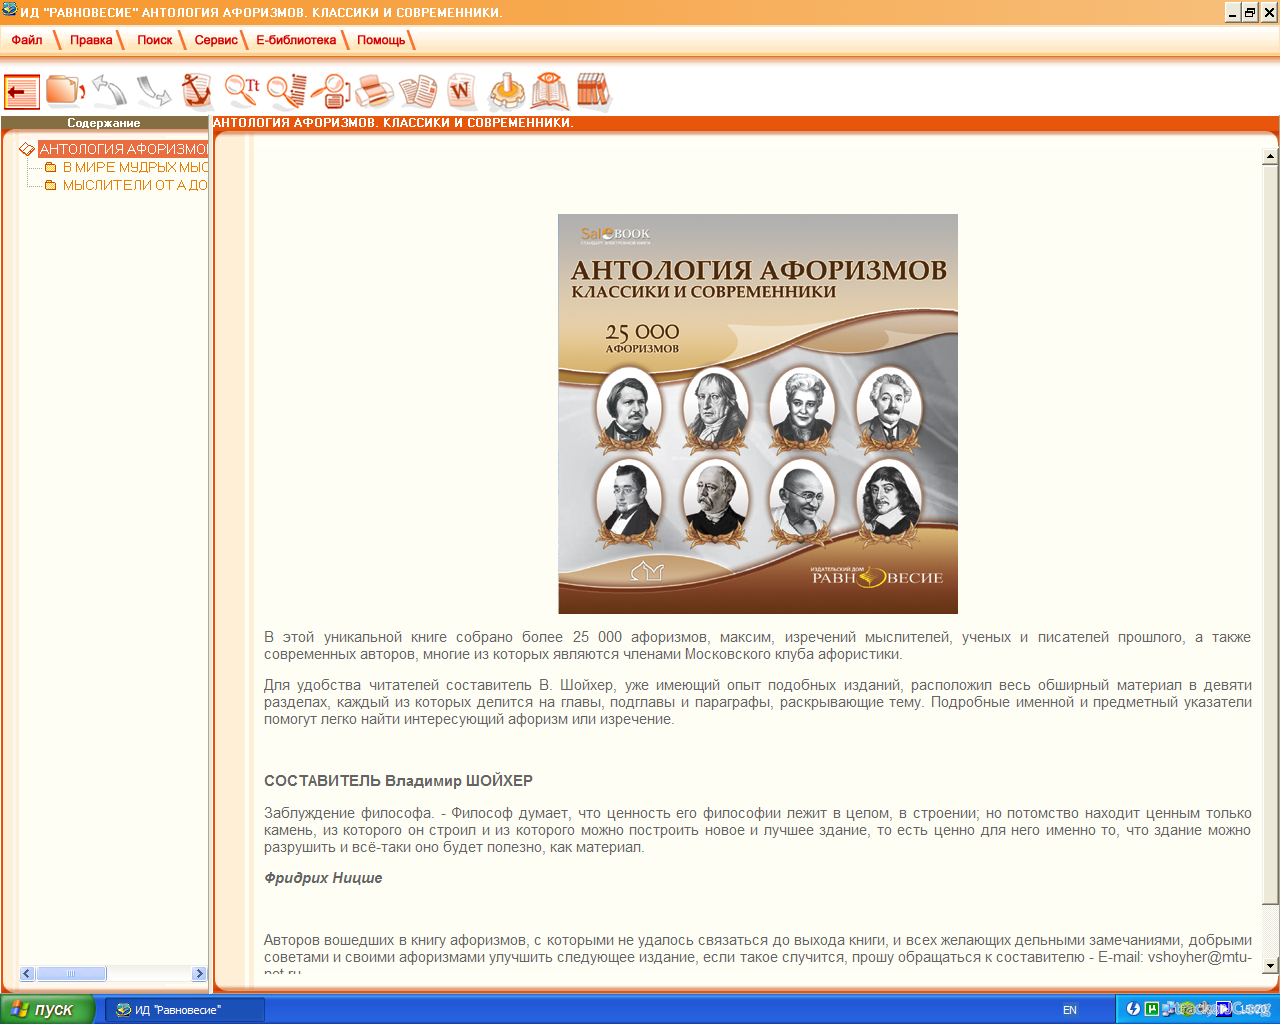Click the open folder toolbar icon
This screenshot has height=1024, width=1280.
pos(65,91)
